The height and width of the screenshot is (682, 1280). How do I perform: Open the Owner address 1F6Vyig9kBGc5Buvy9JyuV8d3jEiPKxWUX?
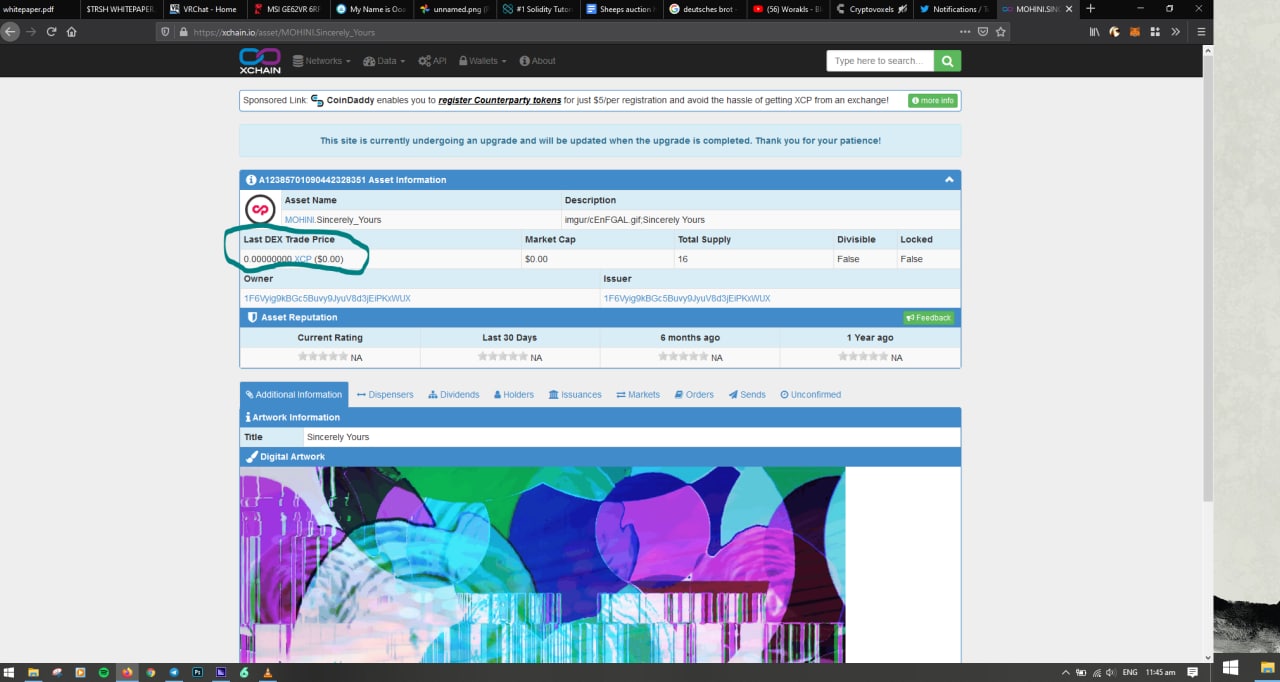[327, 298]
